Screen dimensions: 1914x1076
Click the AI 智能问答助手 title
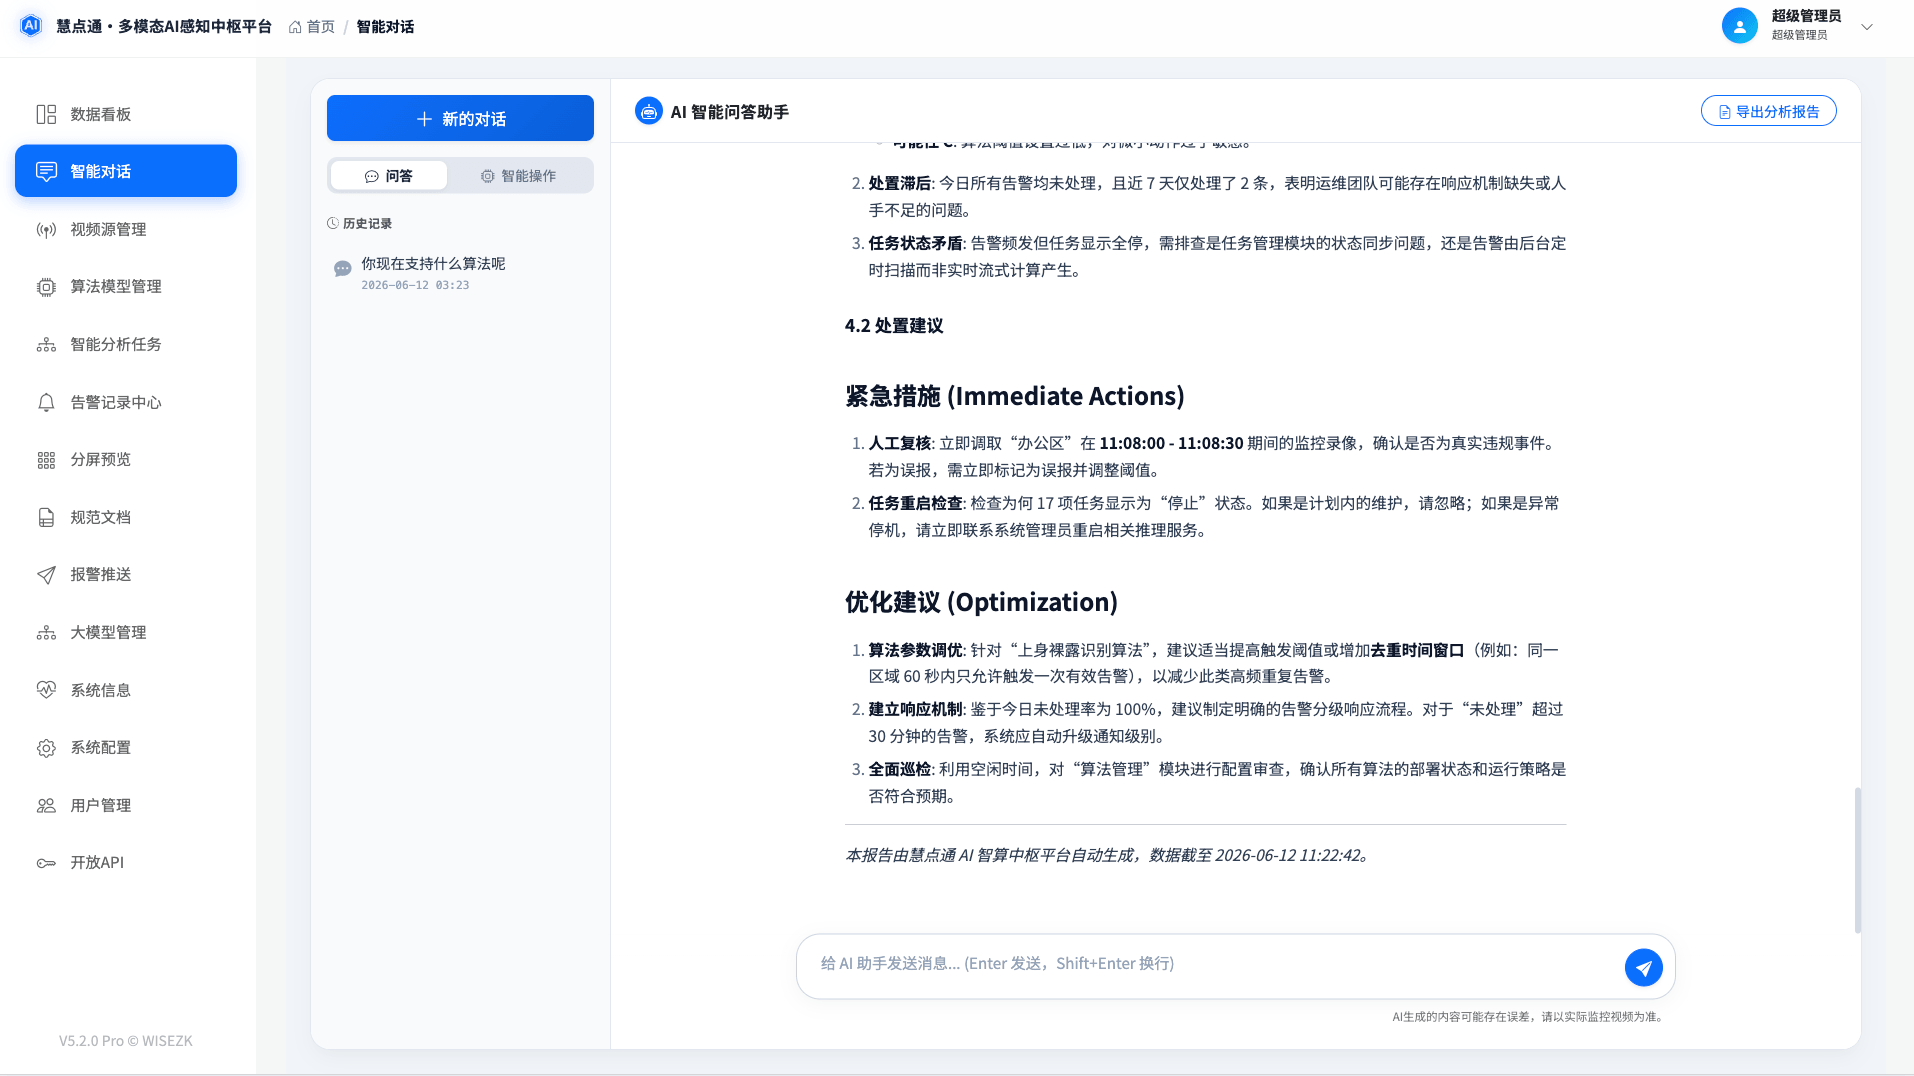click(x=729, y=112)
